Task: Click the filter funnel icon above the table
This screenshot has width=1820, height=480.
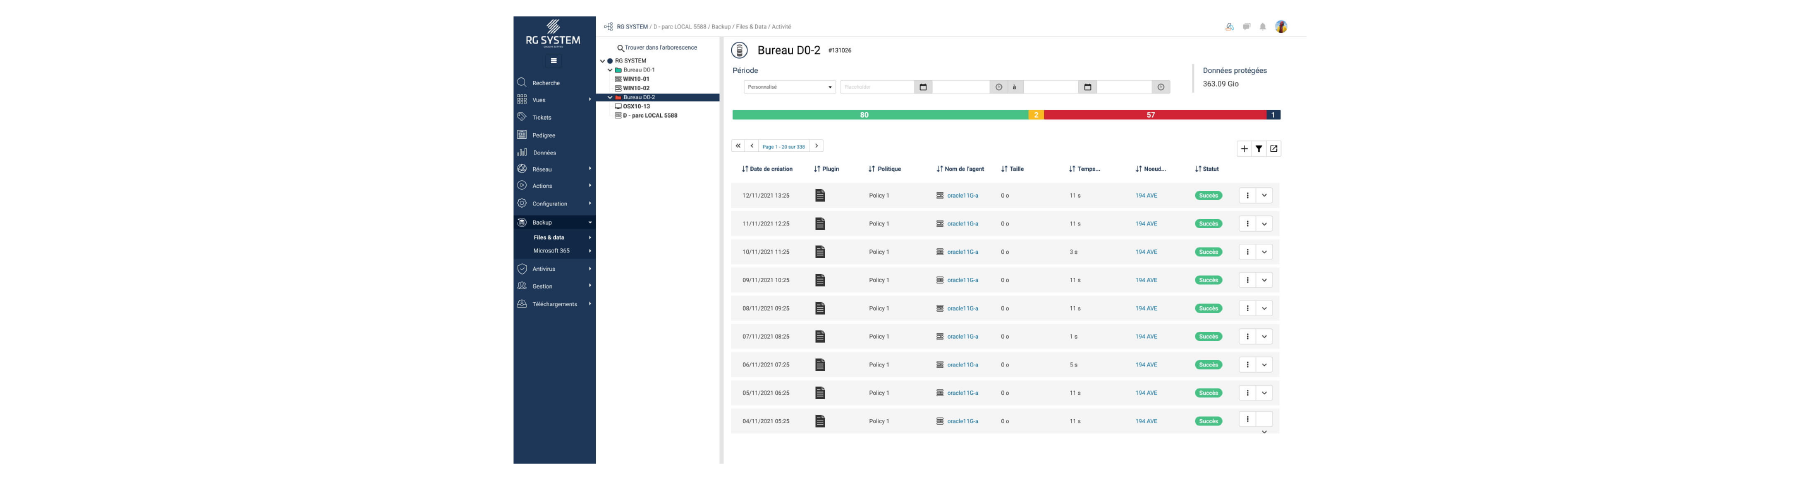Action: 1258,149
